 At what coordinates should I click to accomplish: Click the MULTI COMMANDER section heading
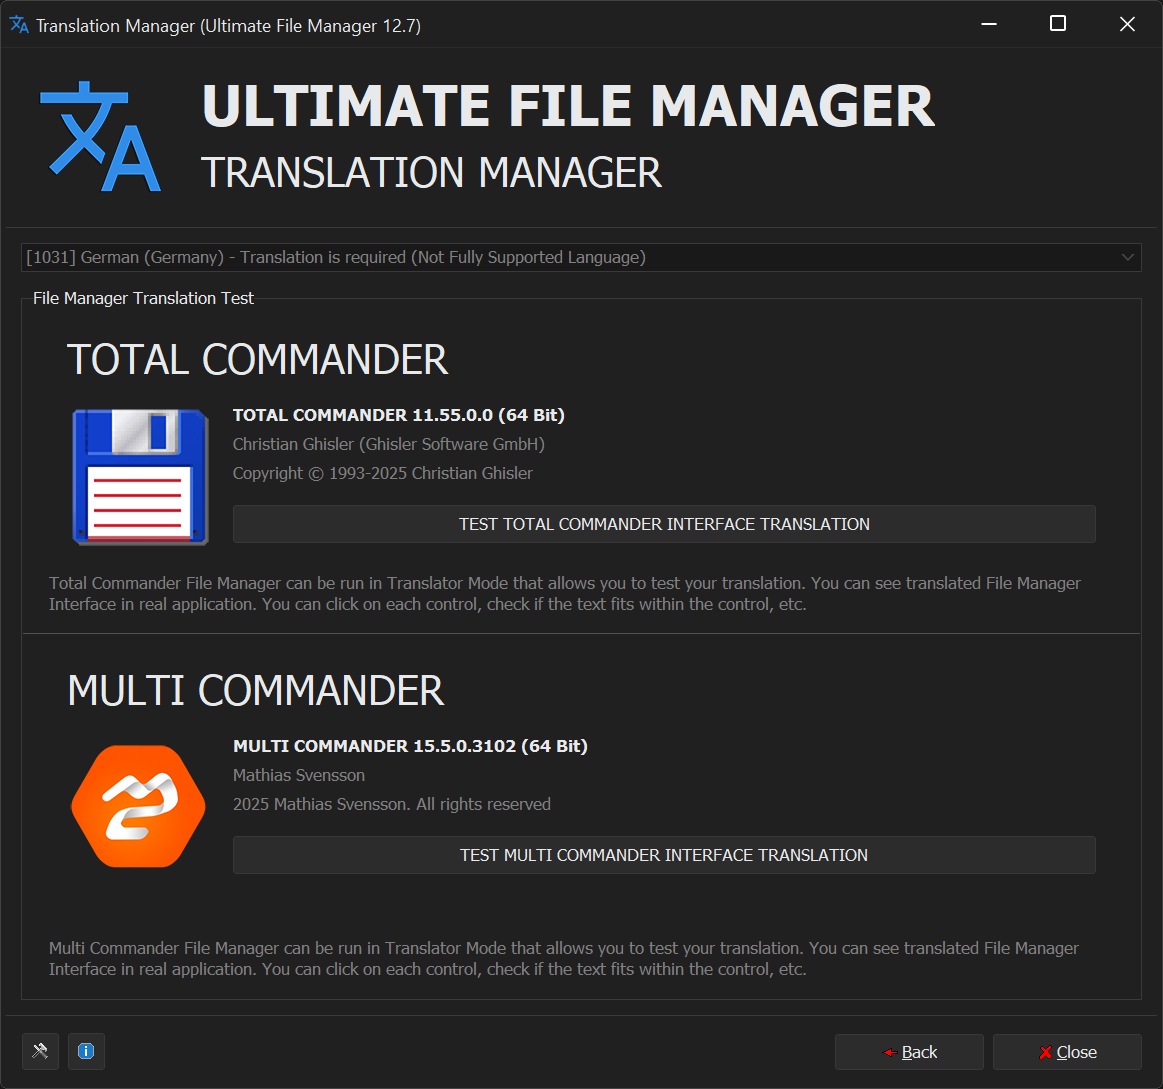[x=256, y=691]
